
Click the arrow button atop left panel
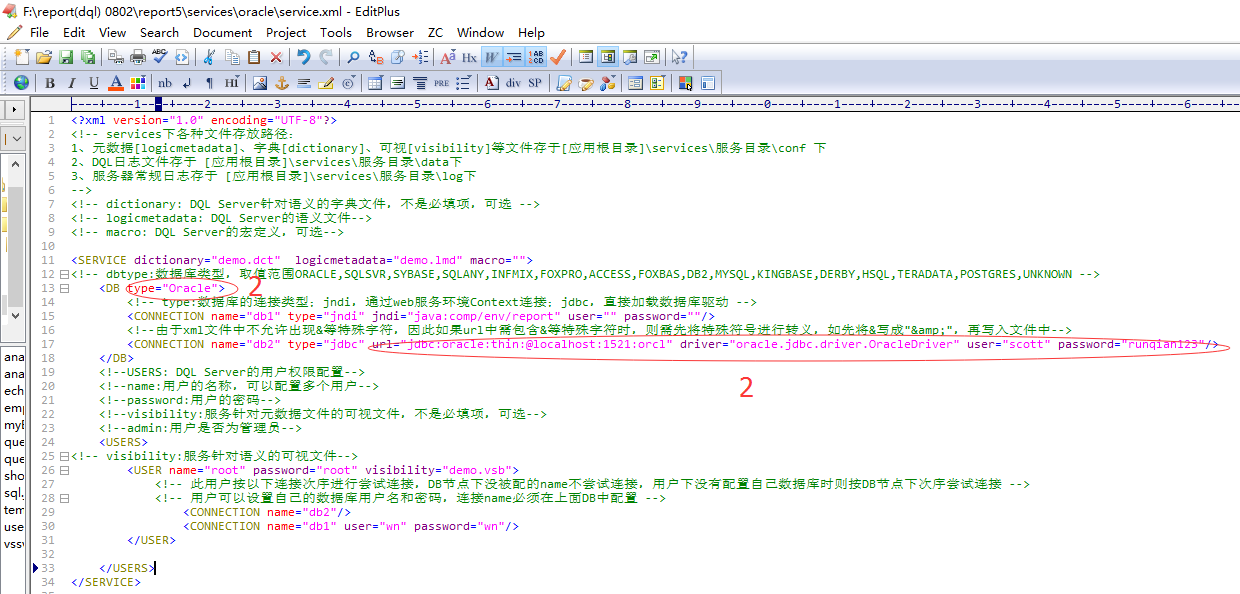(14, 108)
